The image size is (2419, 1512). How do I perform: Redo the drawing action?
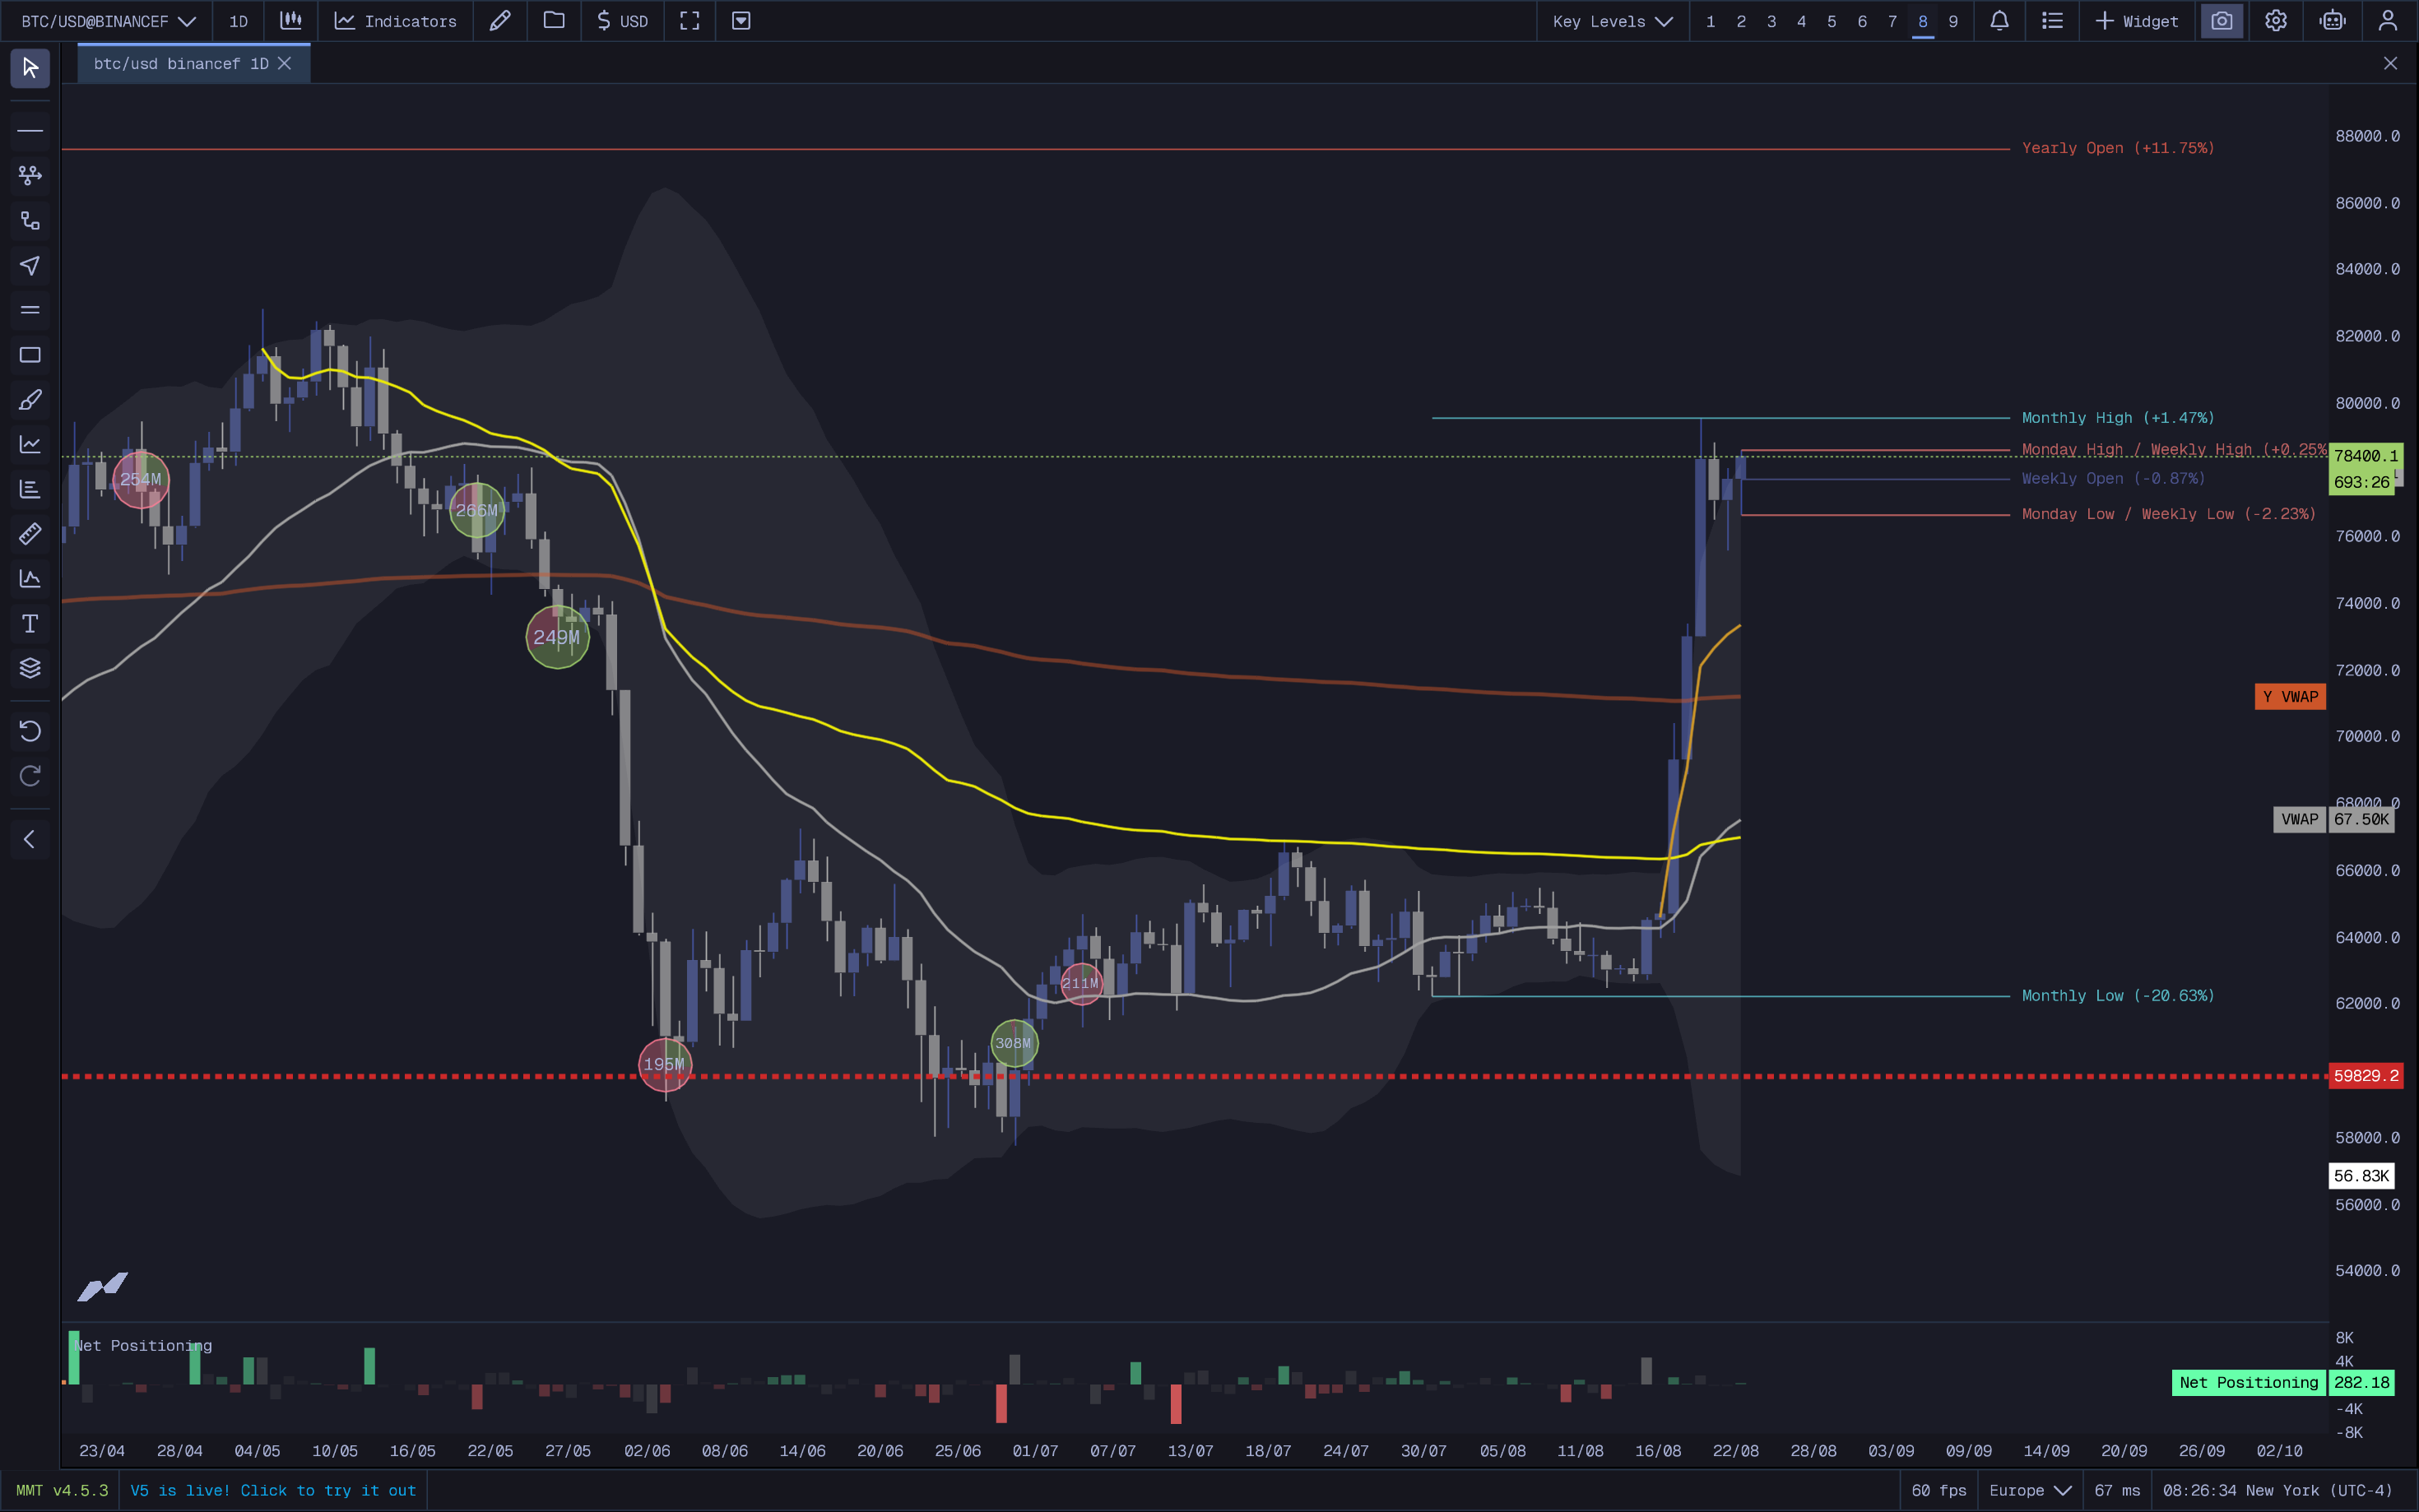[30, 776]
